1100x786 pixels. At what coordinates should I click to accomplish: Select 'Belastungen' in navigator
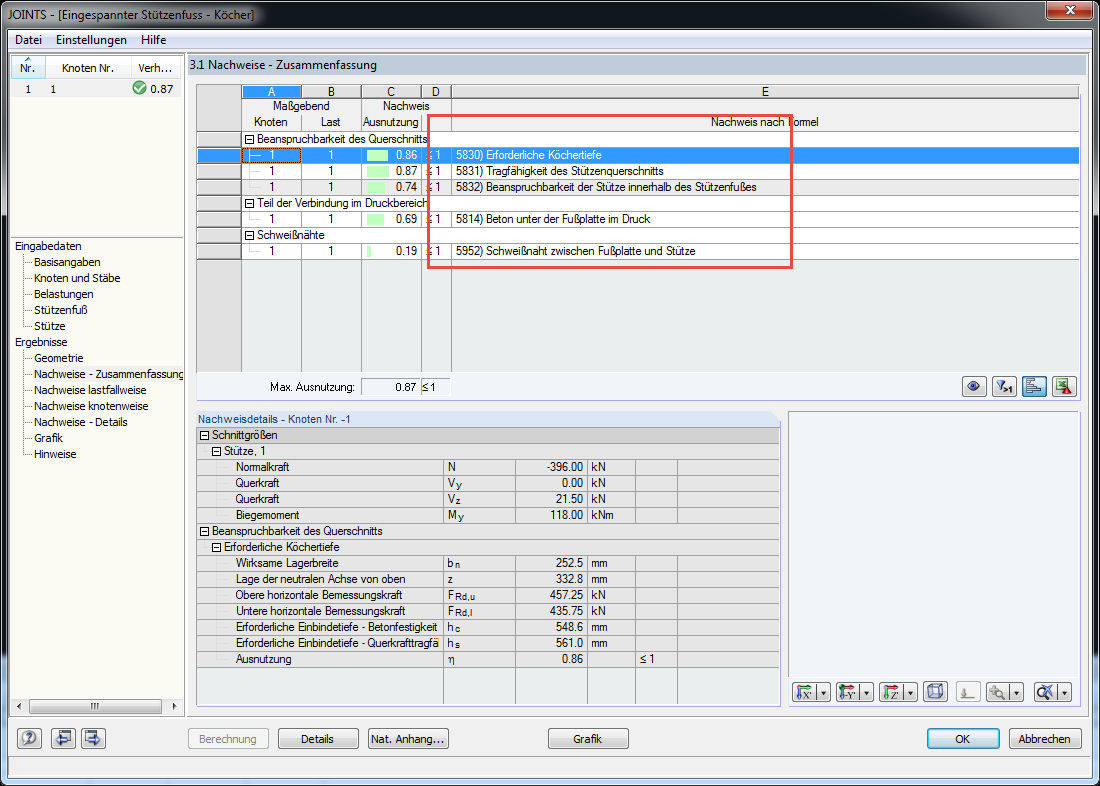tap(64, 294)
